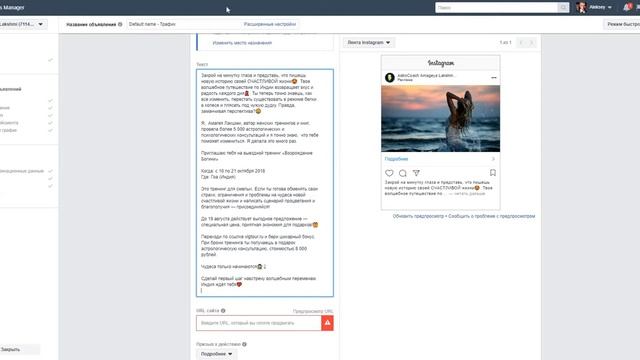The image size is (640, 360).
Task: Click the top search input box
Action: (x=496, y=7)
